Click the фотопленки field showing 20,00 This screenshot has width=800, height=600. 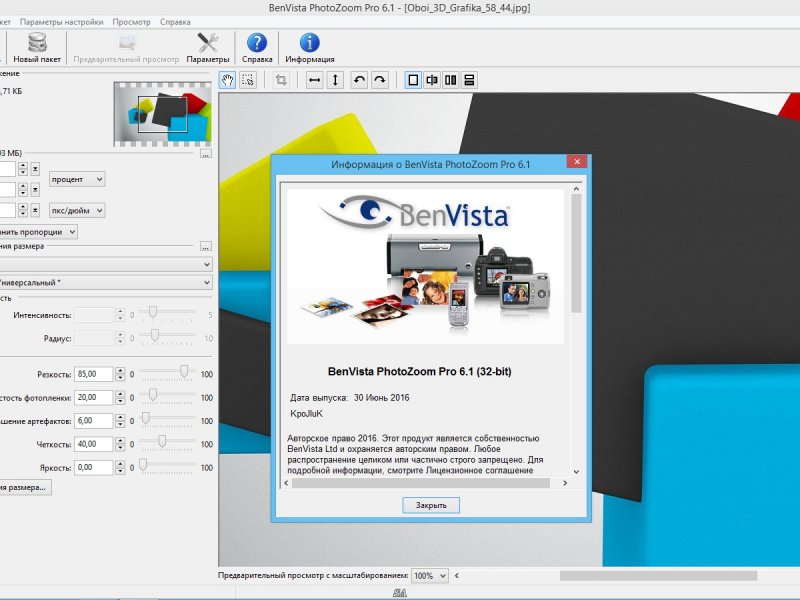(93, 397)
